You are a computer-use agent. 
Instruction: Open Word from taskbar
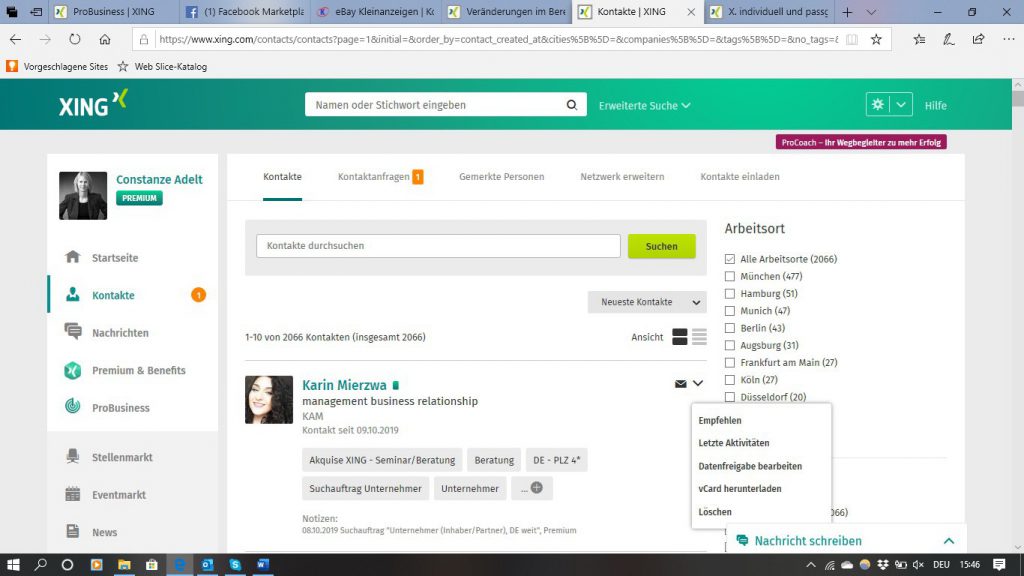tap(263, 564)
